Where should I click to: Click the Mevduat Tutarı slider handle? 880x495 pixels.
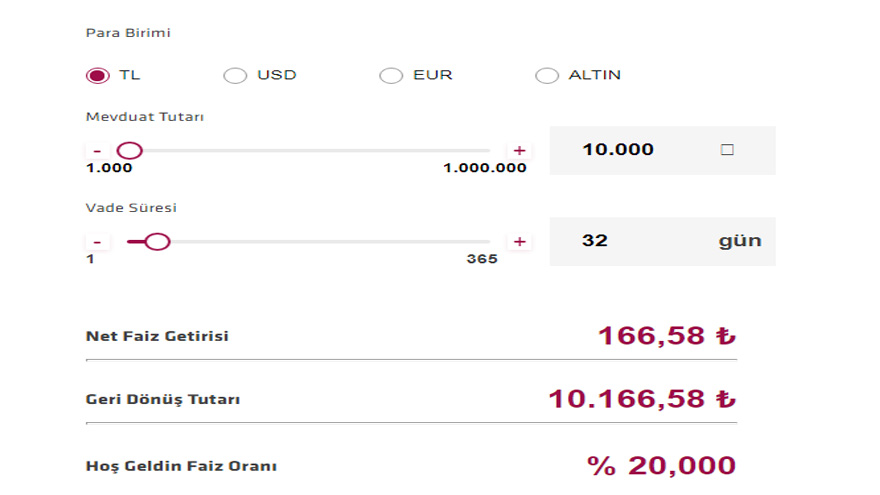(130, 150)
